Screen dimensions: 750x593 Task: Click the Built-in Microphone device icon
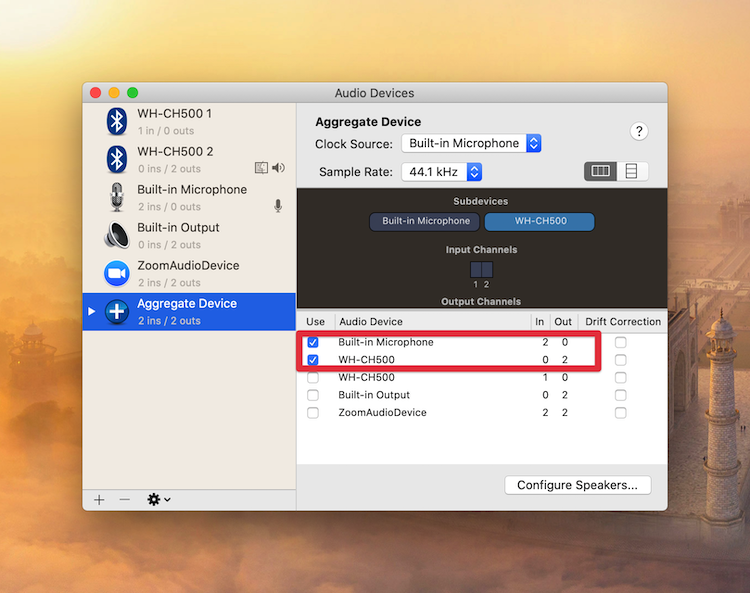pyautogui.click(x=117, y=197)
